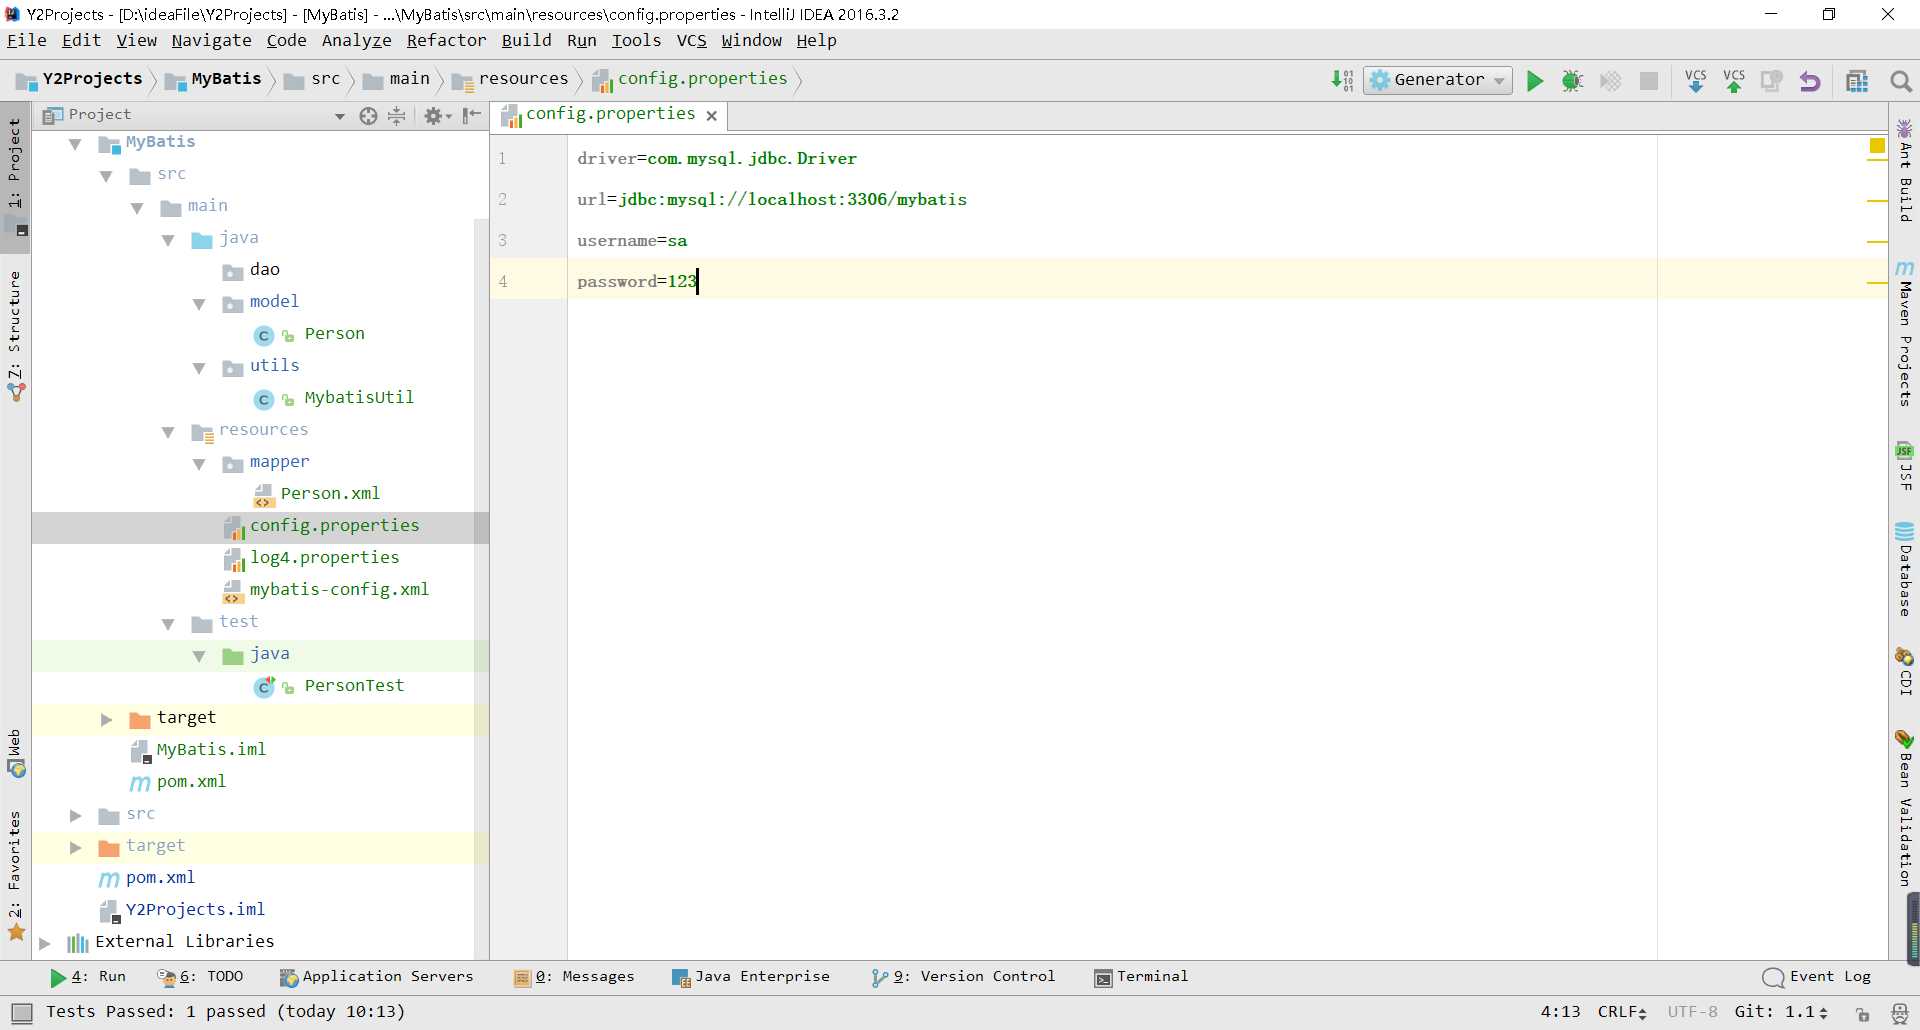Screen dimensions: 1920x1030
Task: Start debugging with the bug icon
Action: point(1572,81)
